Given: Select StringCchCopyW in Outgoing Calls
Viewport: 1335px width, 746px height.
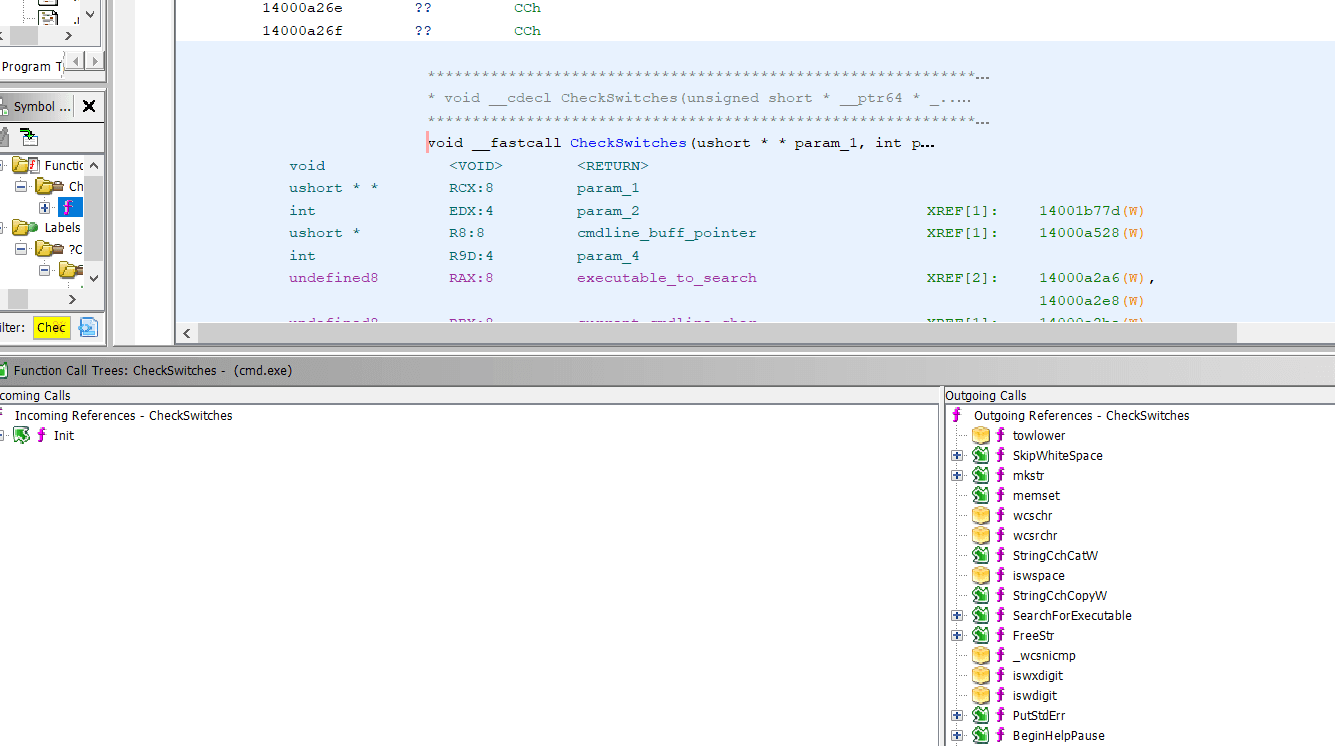Looking at the screenshot, I should tap(1060, 596).
